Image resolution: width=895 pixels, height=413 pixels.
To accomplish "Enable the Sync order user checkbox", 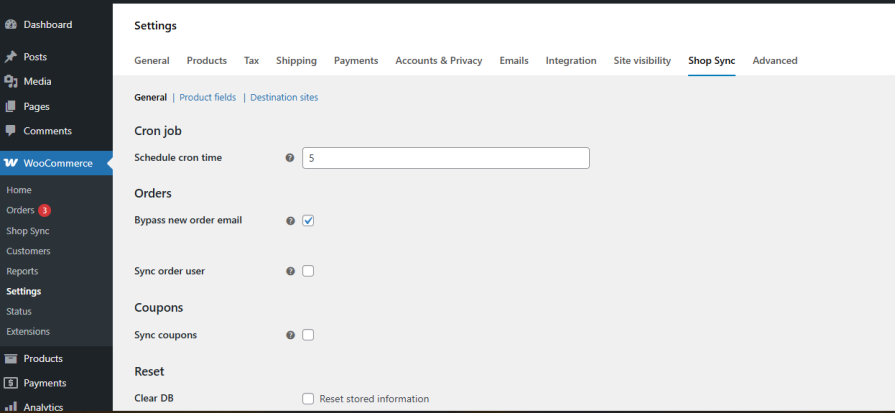I will tap(308, 271).
